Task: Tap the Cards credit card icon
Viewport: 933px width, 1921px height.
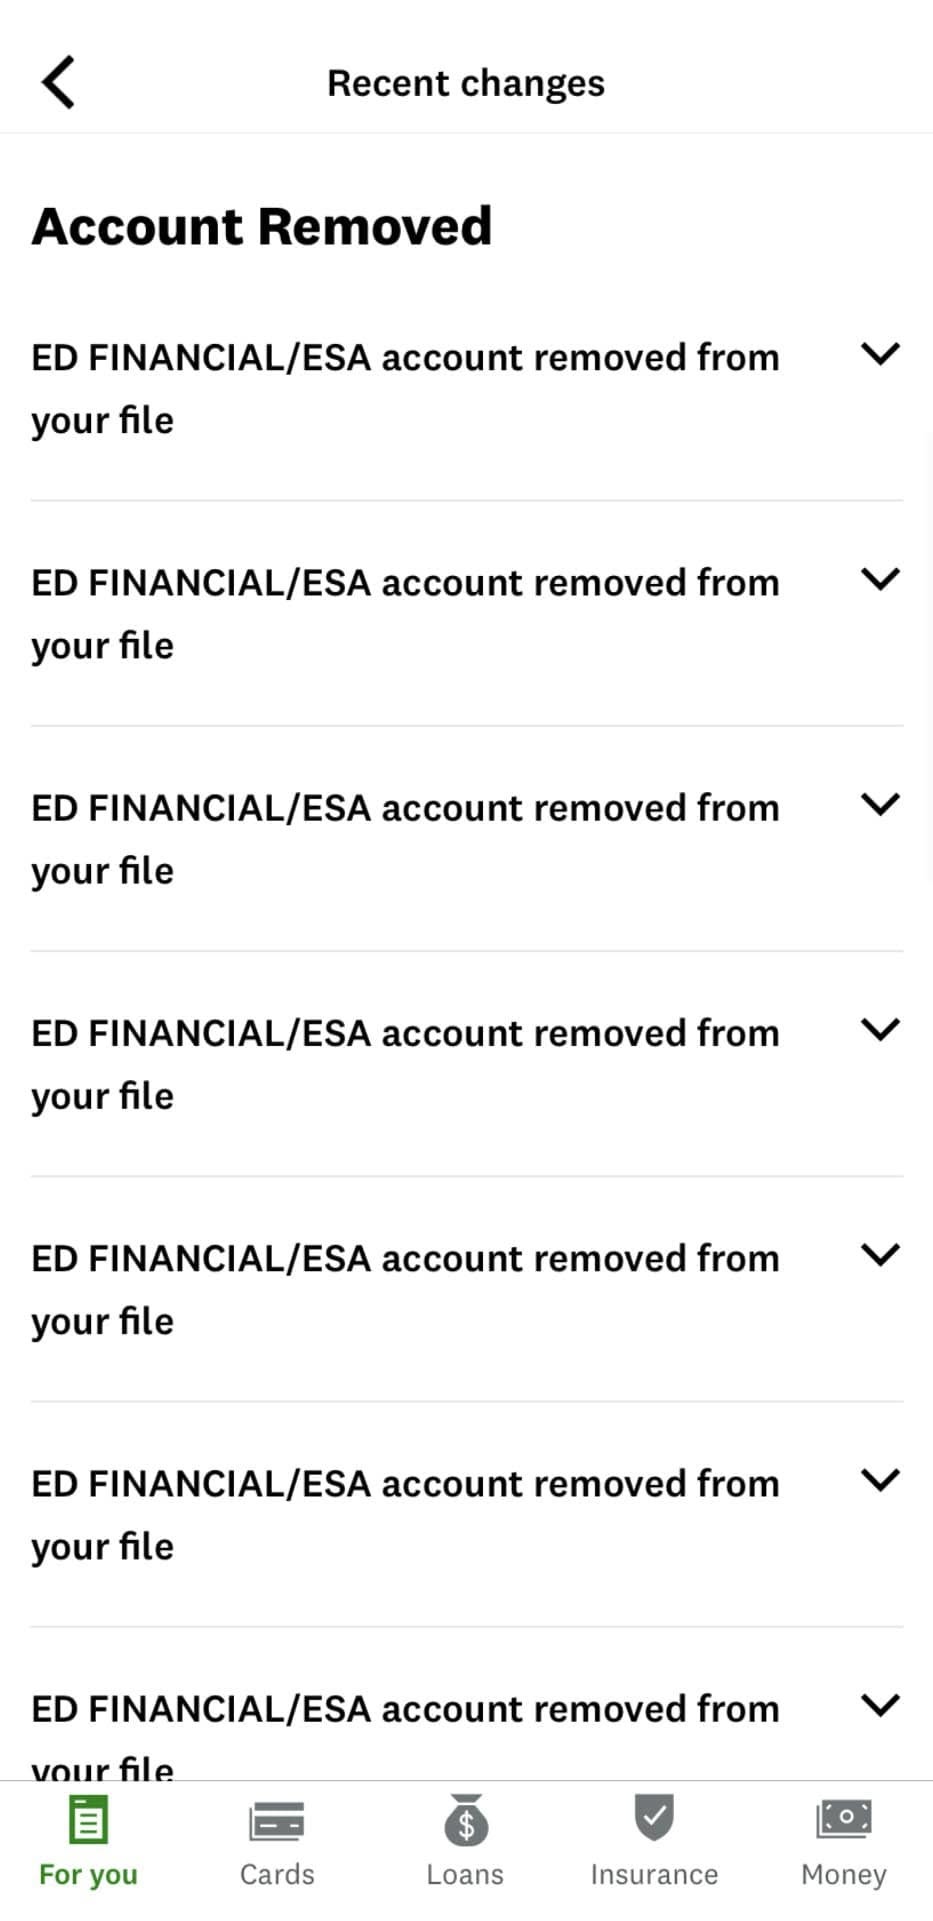Action: coord(277,1820)
